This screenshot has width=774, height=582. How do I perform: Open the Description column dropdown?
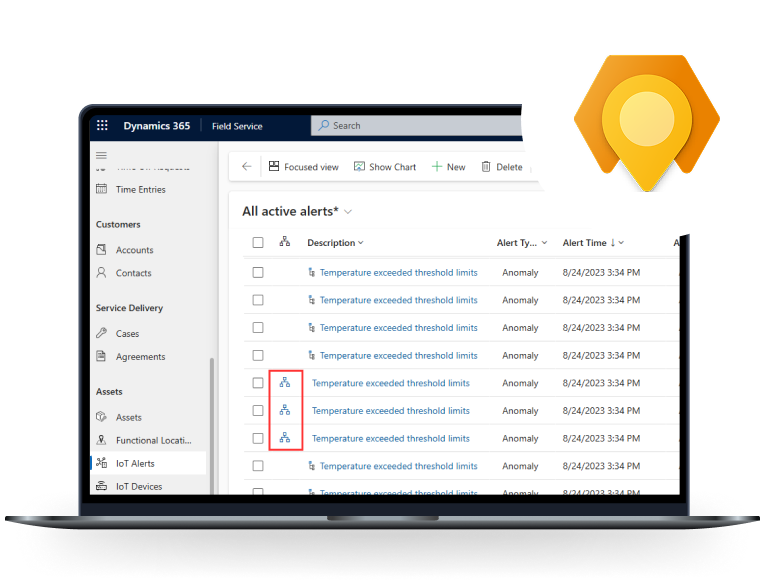pos(361,243)
